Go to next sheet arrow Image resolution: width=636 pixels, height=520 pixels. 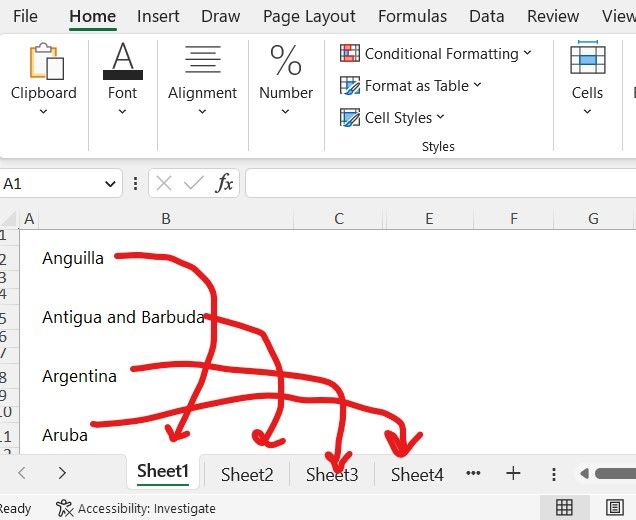point(62,473)
